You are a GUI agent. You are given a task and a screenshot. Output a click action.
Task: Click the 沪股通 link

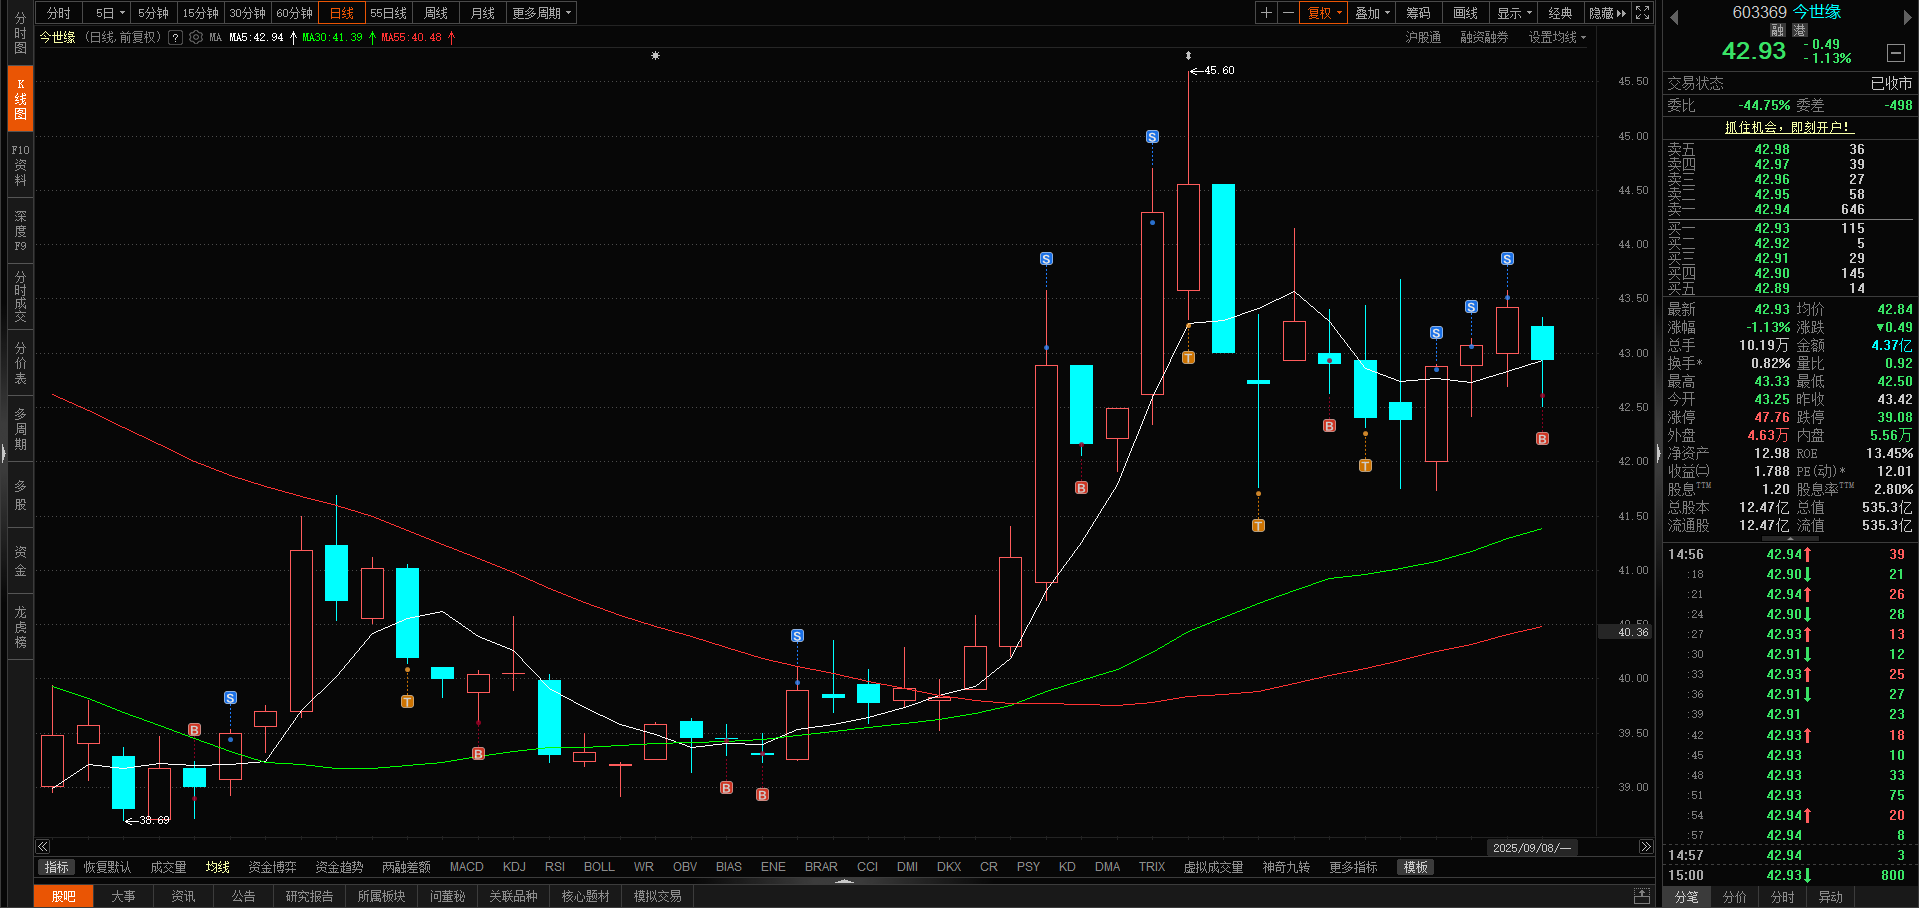tap(1423, 37)
